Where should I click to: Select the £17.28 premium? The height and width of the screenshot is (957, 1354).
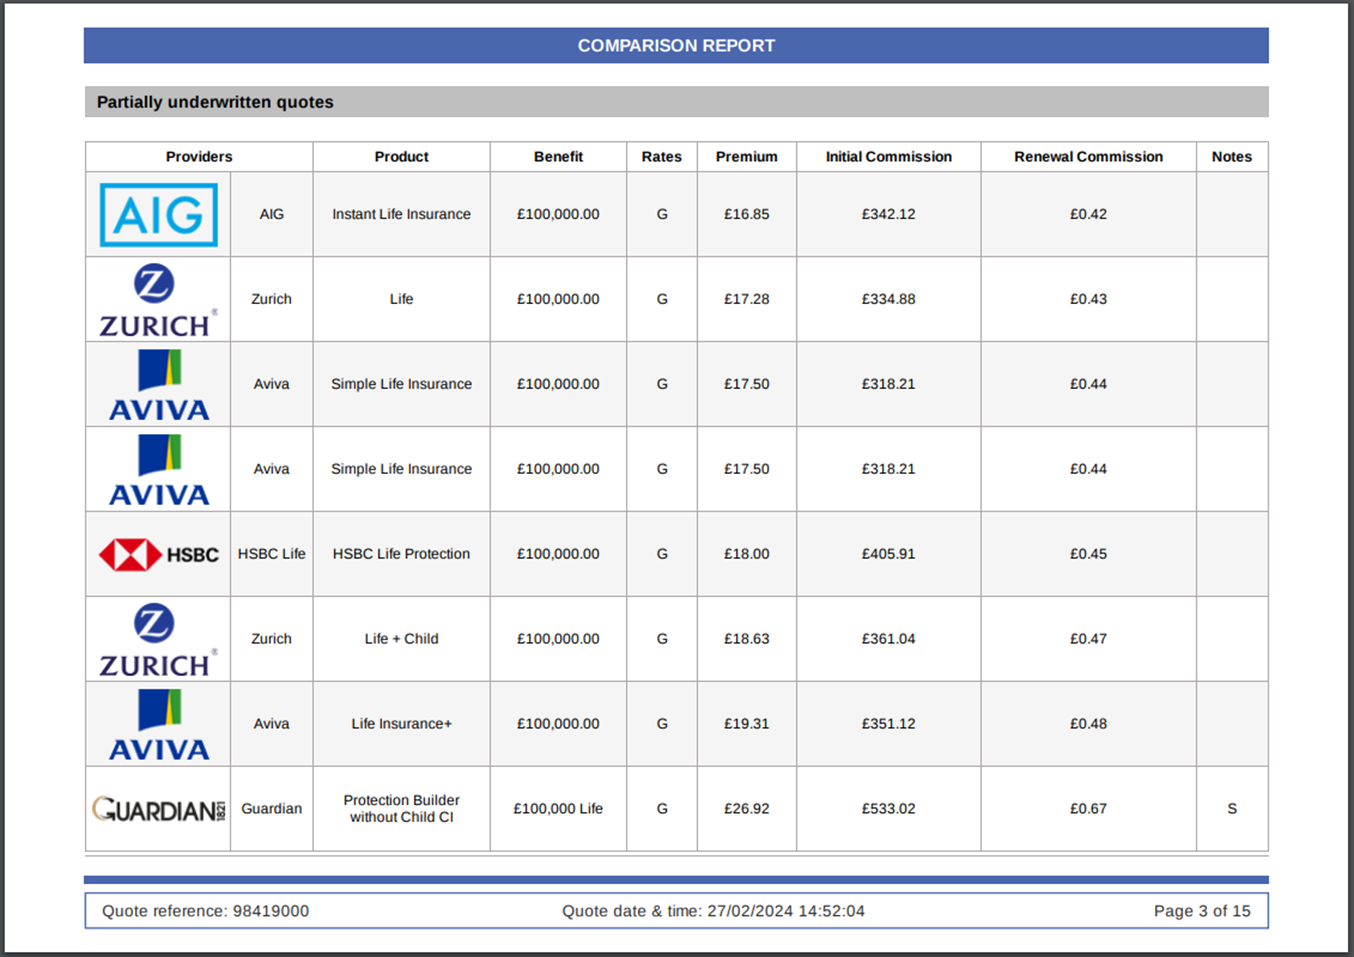(x=747, y=299)
